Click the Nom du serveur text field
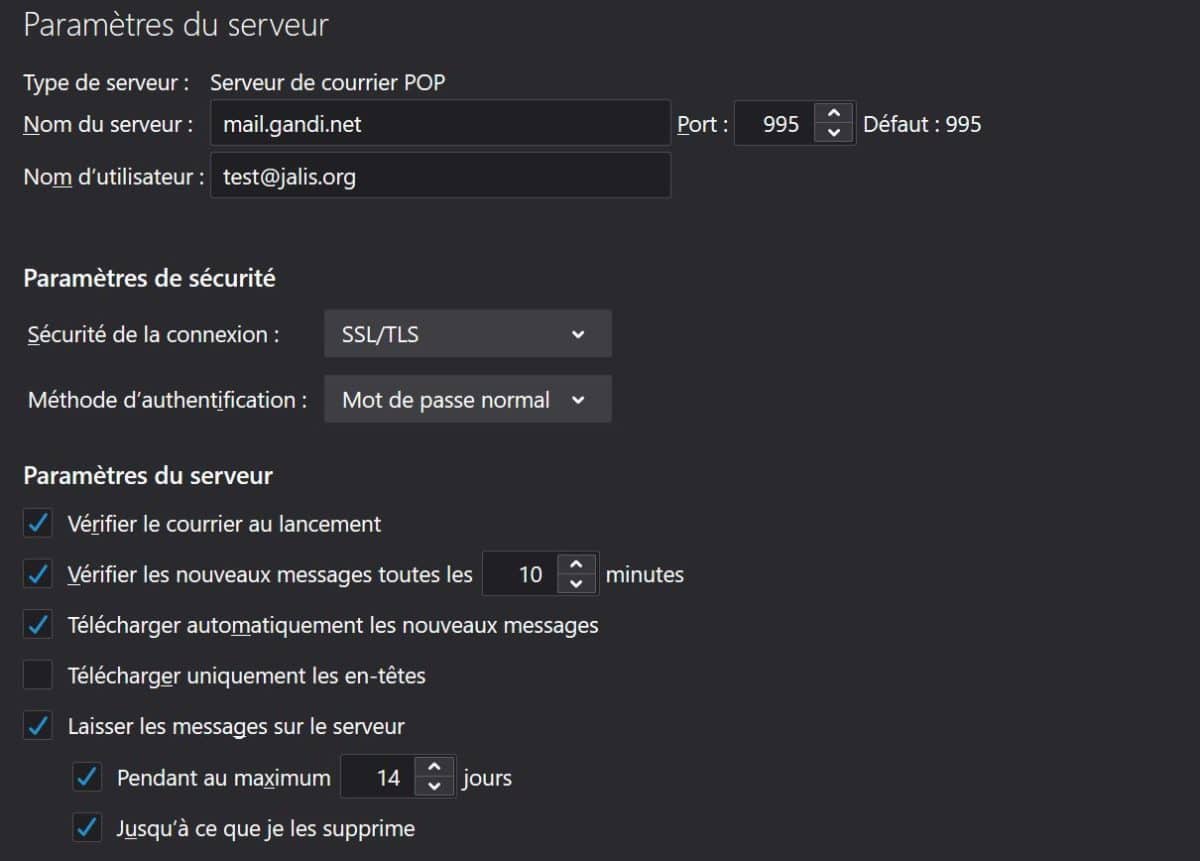The image size is (1200, 861). [440, 124]
